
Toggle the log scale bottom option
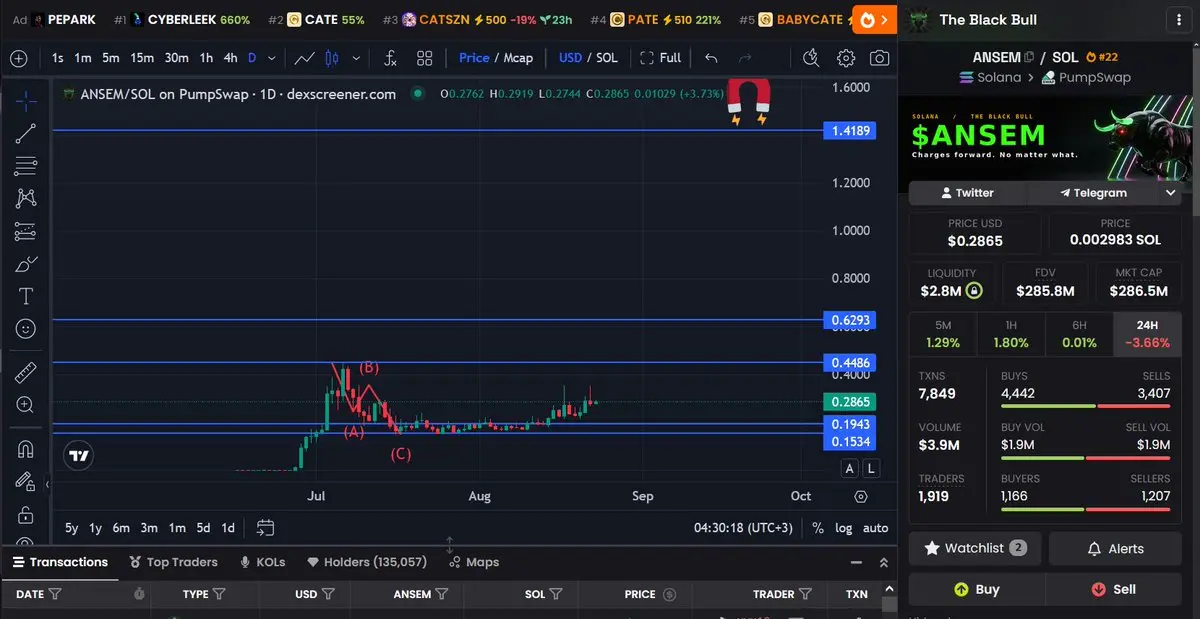click(844, 528)
